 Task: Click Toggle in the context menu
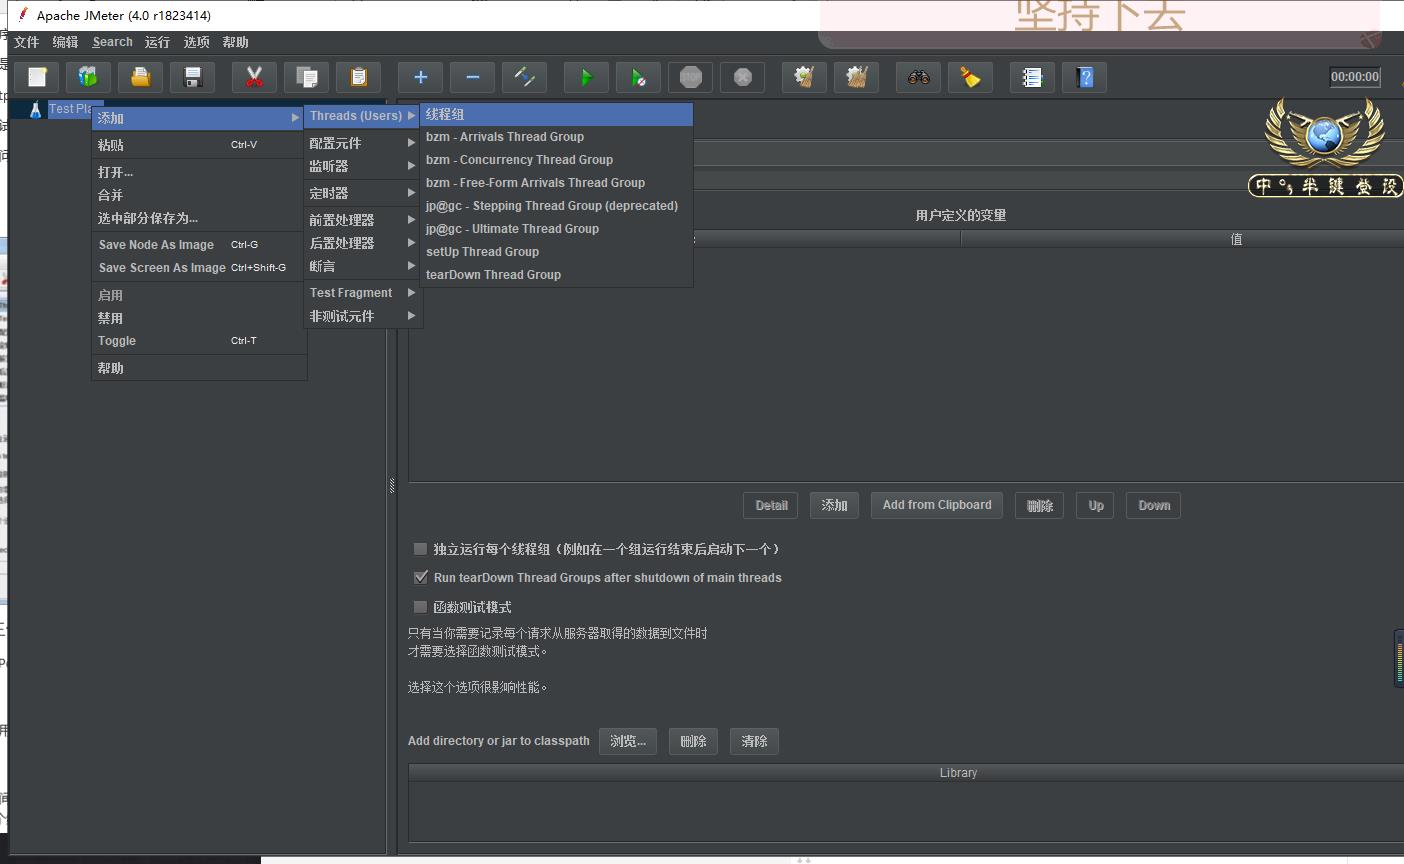[x=198, y=341]
